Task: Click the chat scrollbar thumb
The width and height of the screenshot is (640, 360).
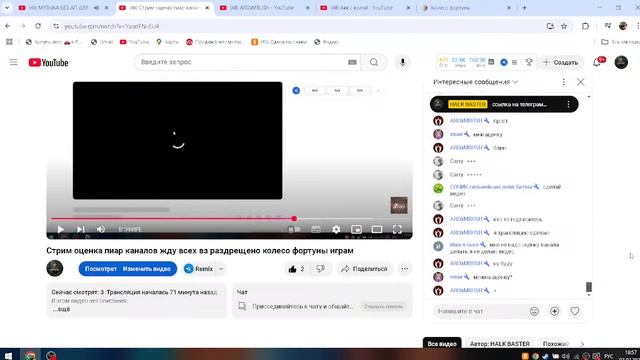Action: pyautogui.click(x=589, y=287)
